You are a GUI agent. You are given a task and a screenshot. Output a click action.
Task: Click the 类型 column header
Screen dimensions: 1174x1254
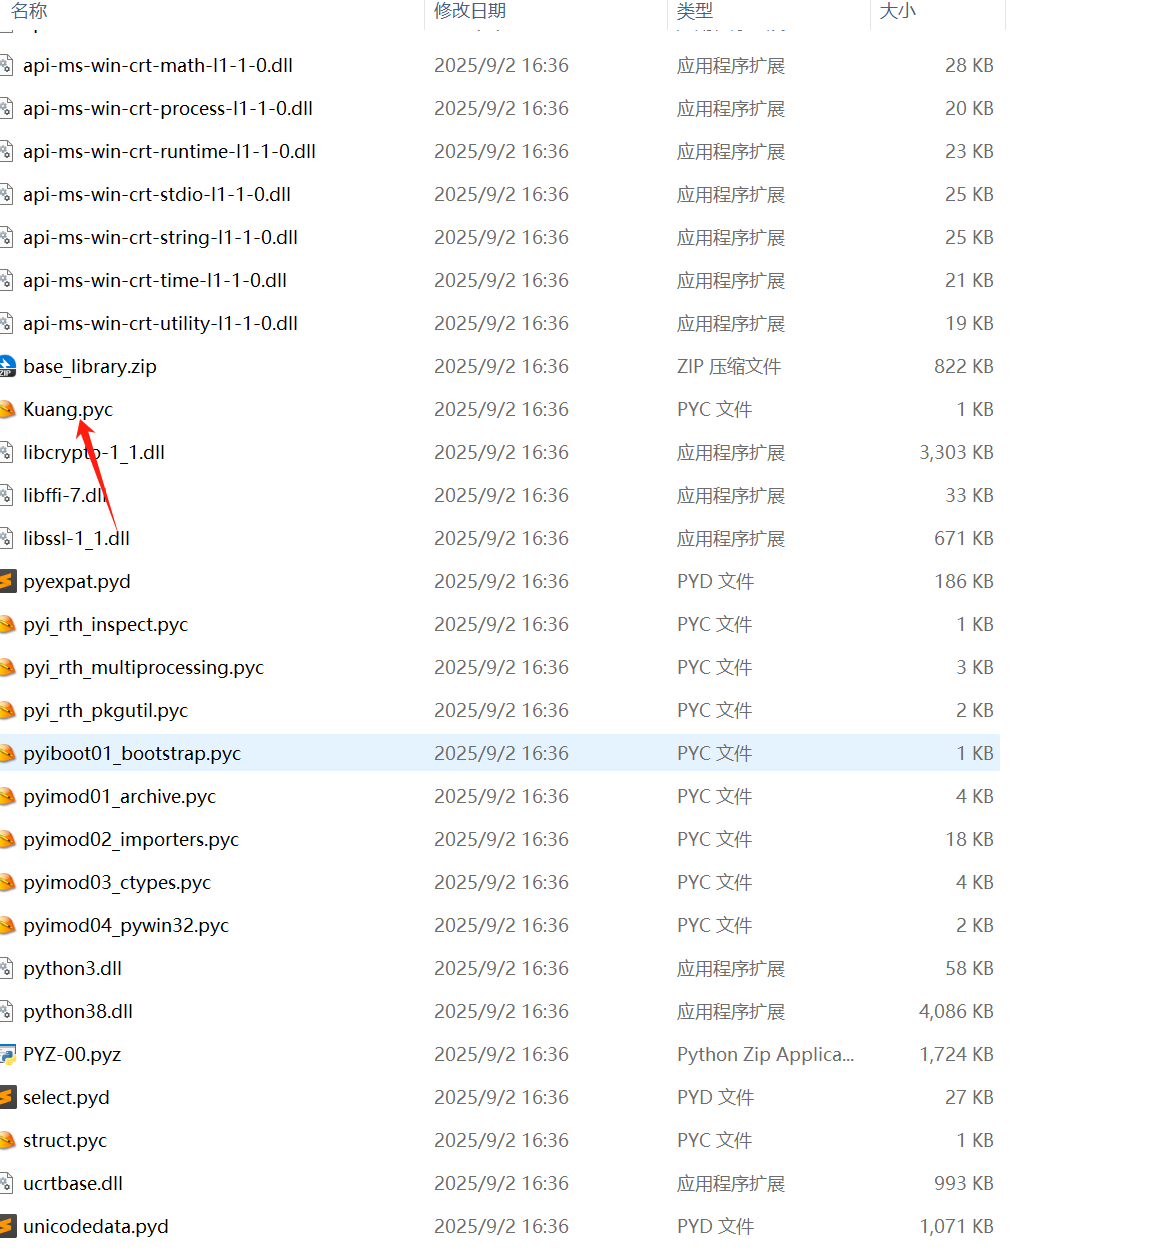click(695, 11)
